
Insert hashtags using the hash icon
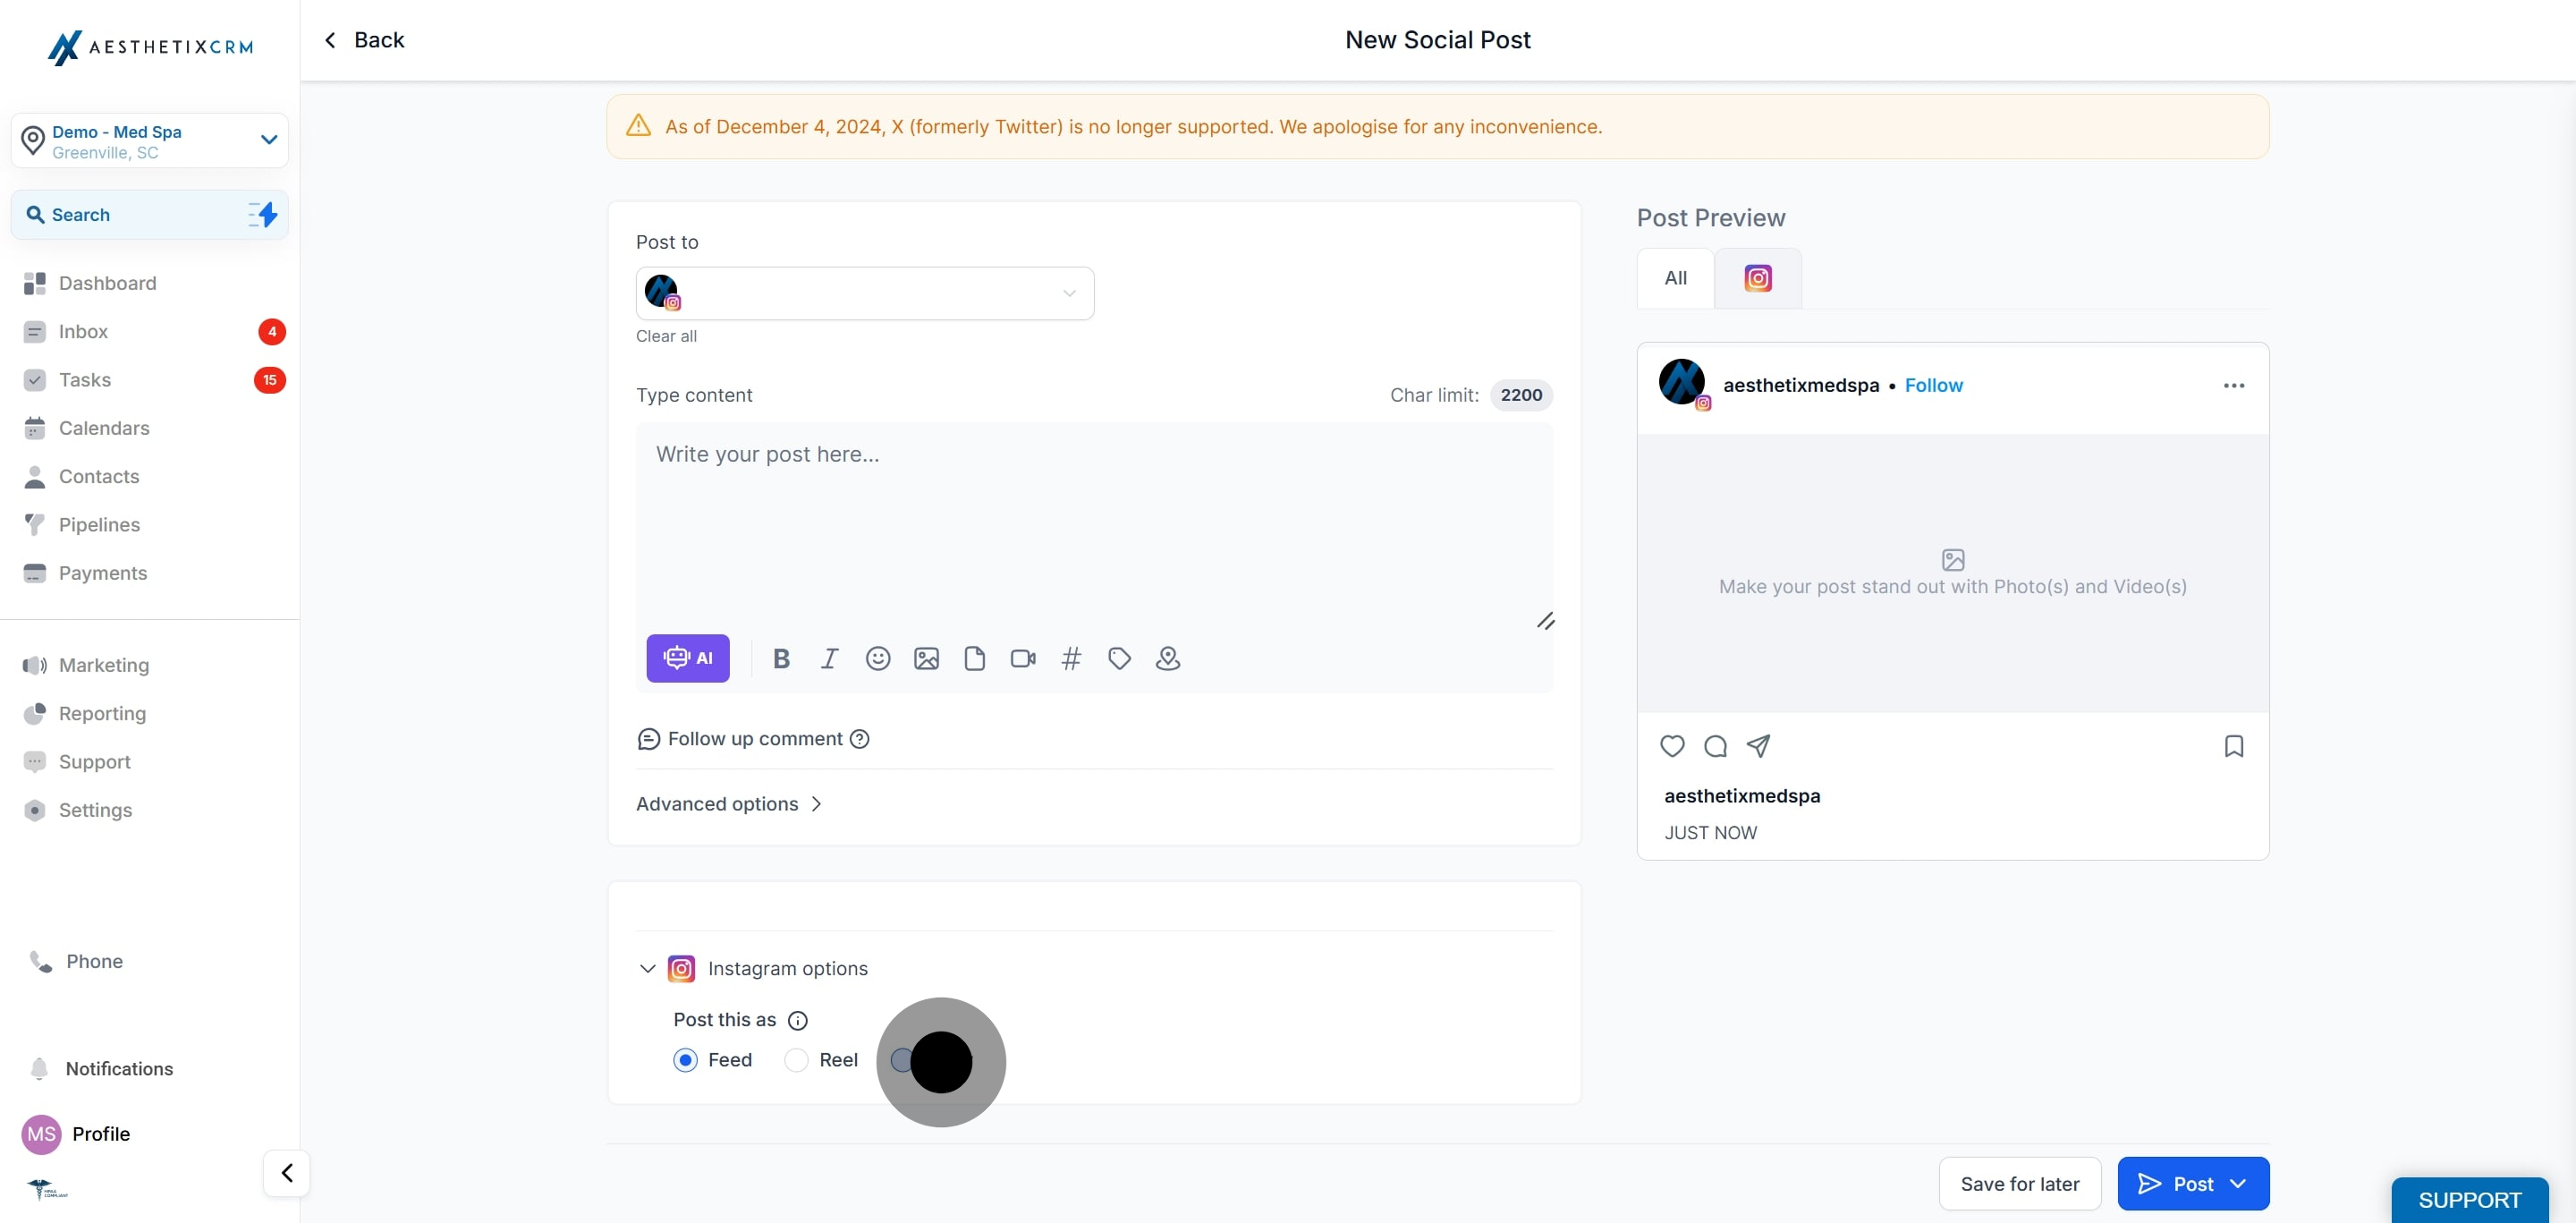point(1071,658)
